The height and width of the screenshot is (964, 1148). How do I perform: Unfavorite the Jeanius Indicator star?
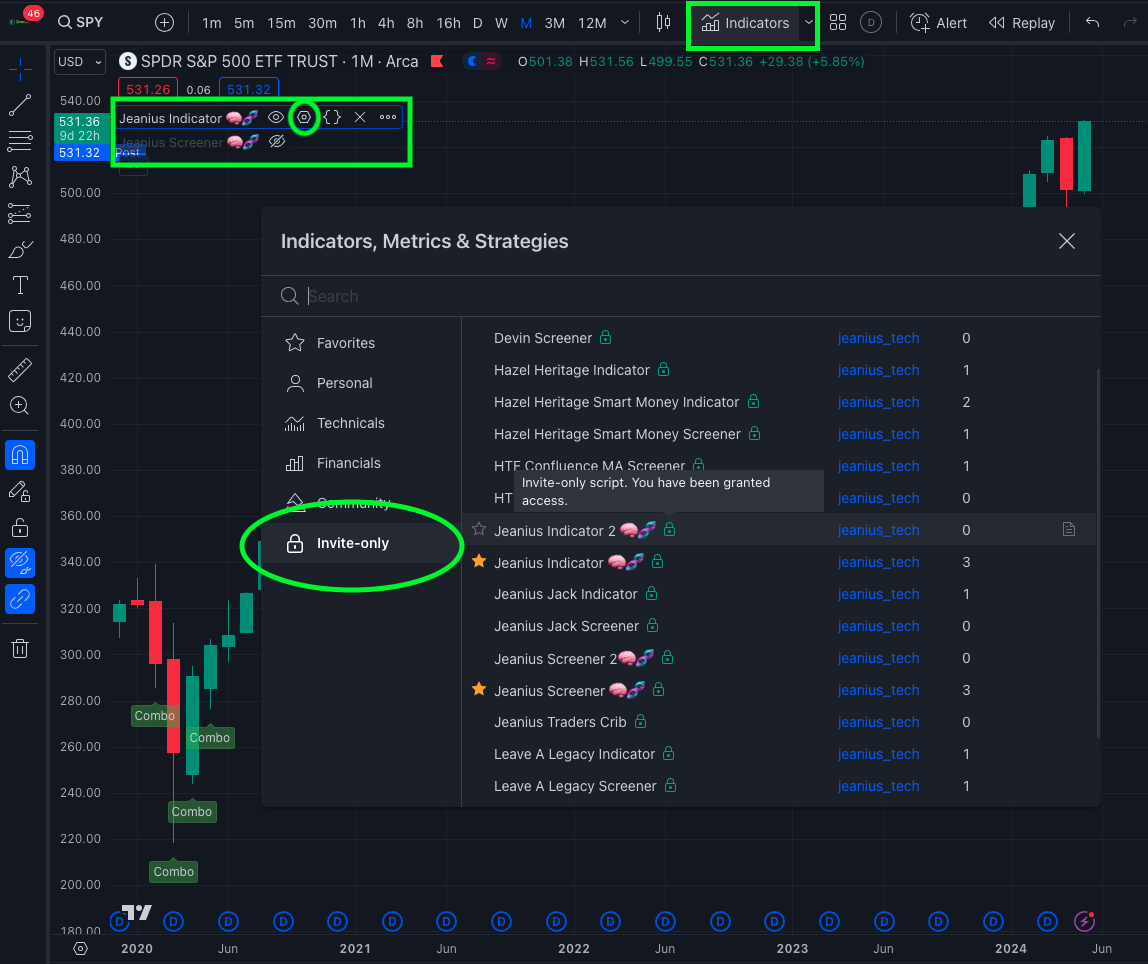(479, 561)
